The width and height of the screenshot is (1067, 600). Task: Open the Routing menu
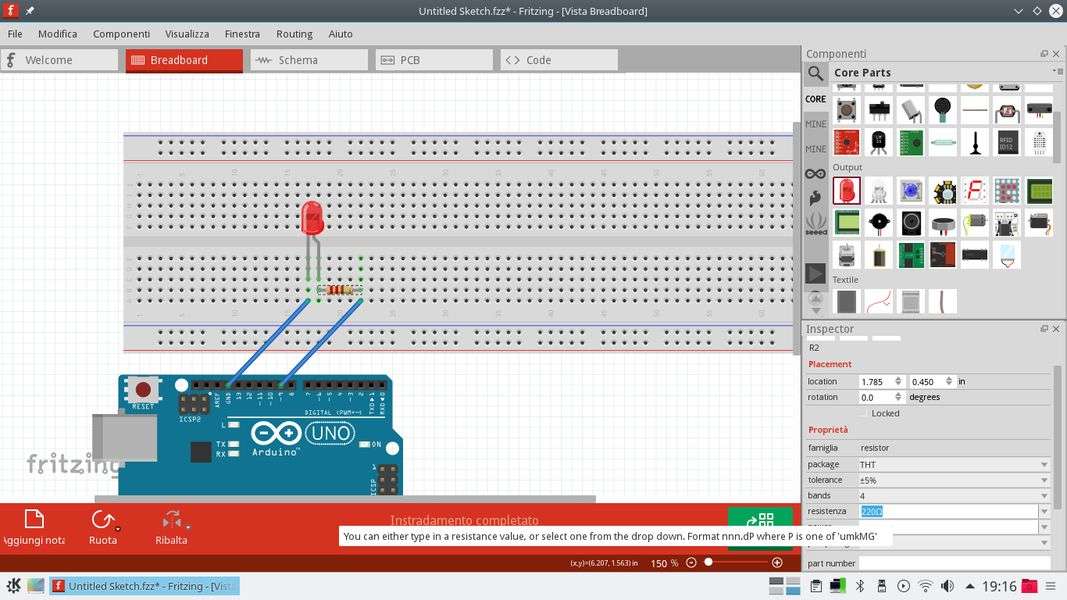click(x=294, y=34)
